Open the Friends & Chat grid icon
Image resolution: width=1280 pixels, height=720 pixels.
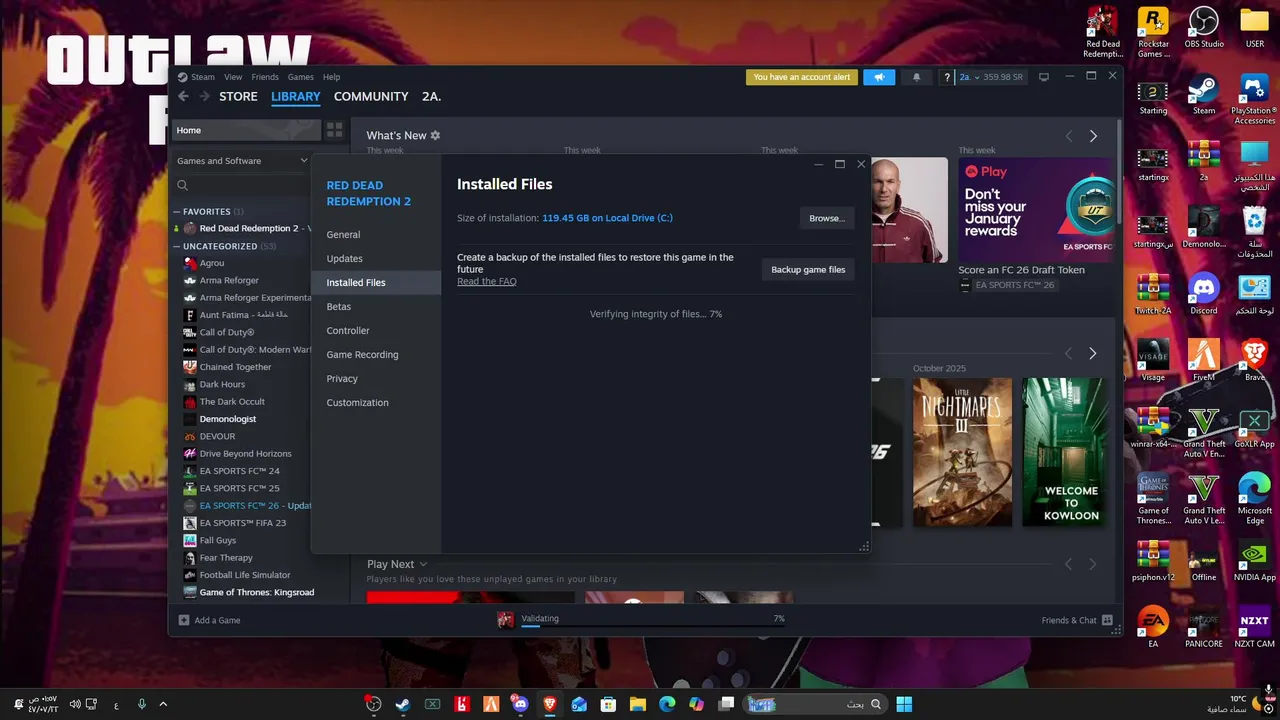tap(1107, 620)
